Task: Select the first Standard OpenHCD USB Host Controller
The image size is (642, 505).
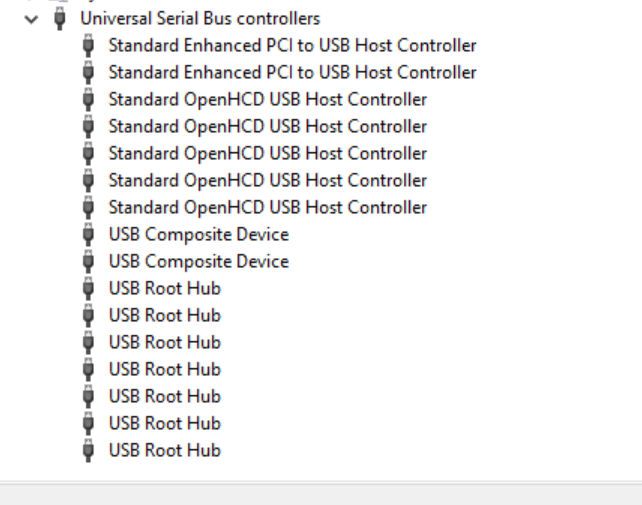Action: pyautogui.click(x=267, y=99)
